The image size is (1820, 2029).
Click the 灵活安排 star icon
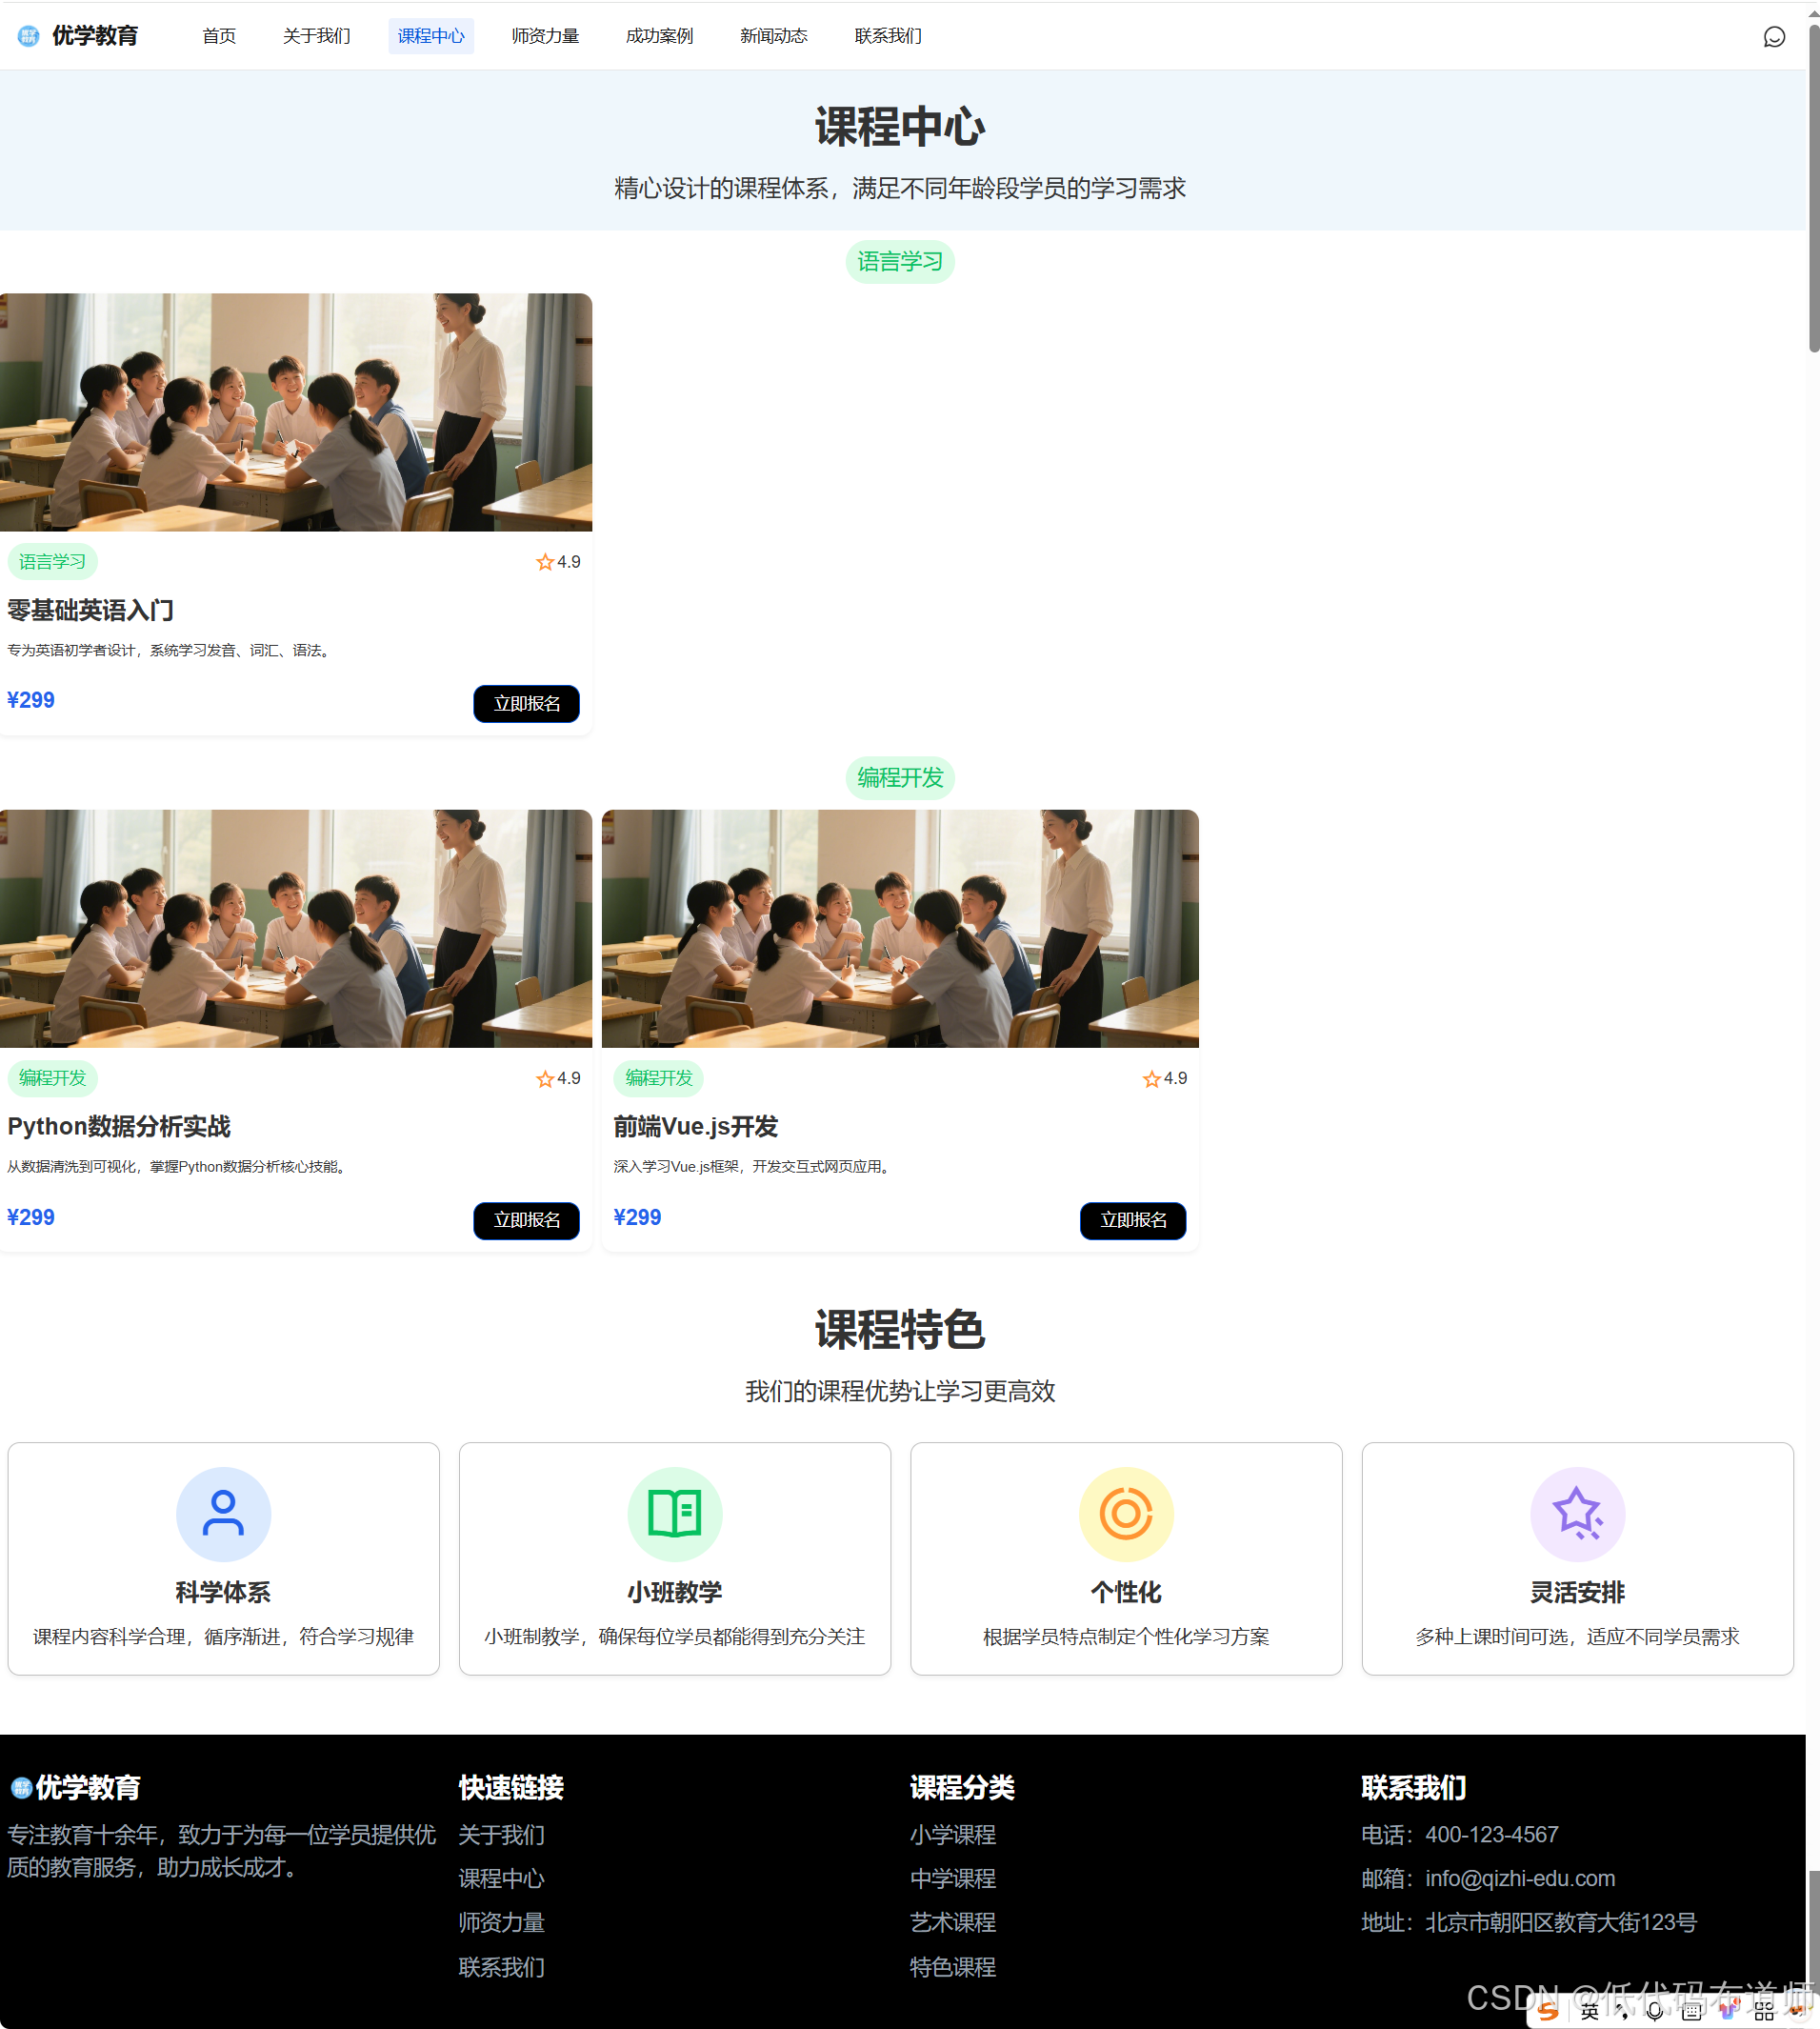tap(1577, 1513)
